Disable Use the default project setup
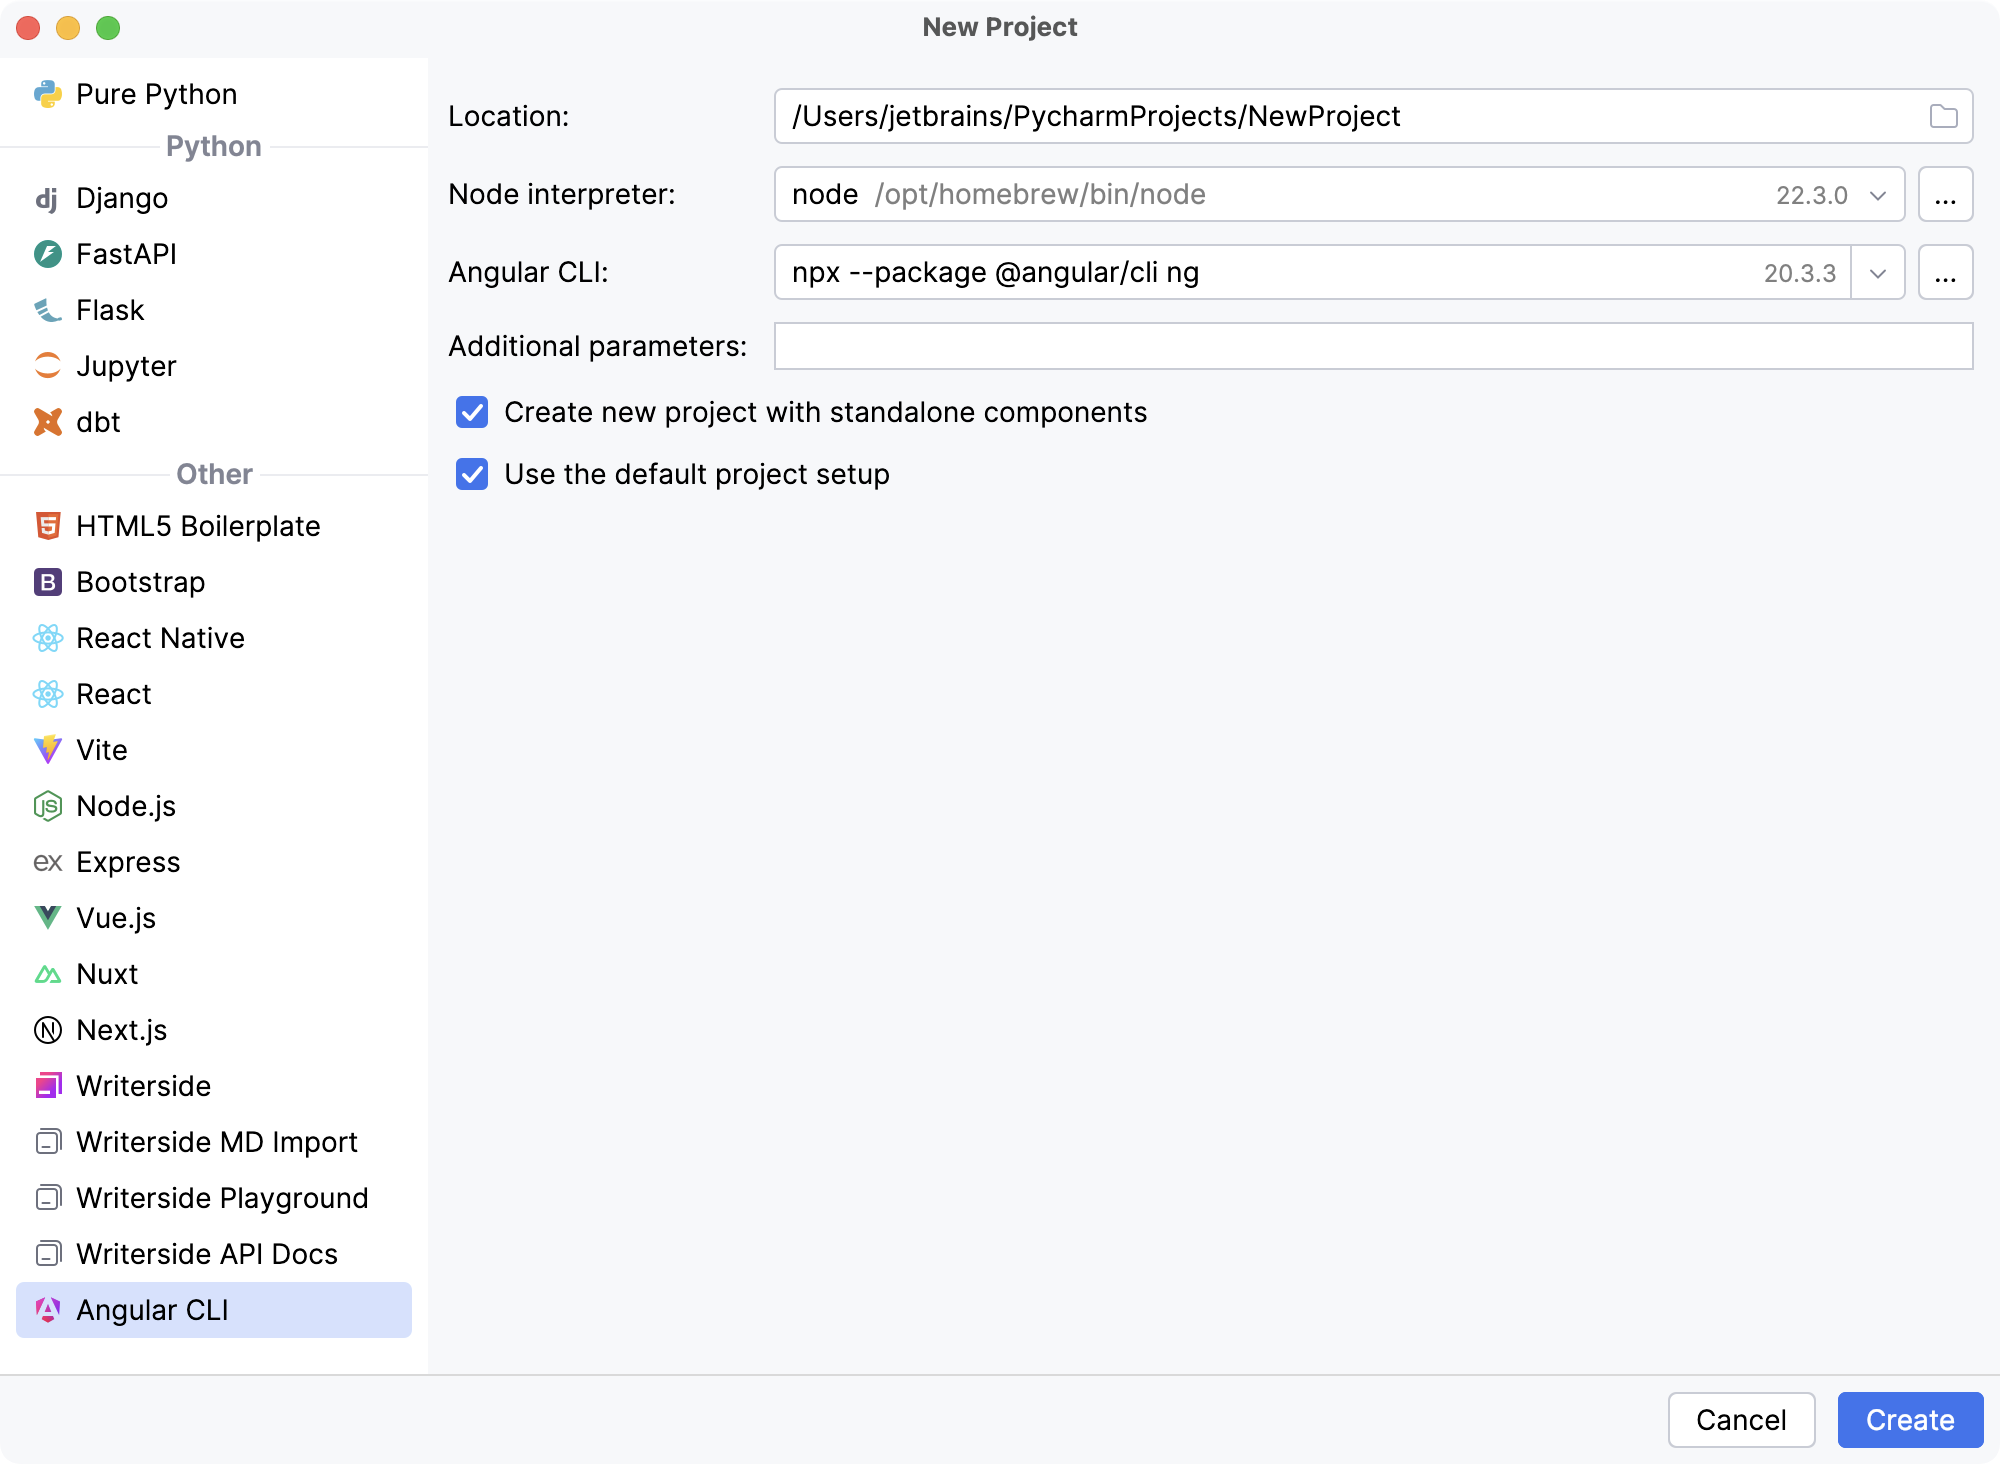This screenshot has width=2000, height=1464. [x=471, y=474]
